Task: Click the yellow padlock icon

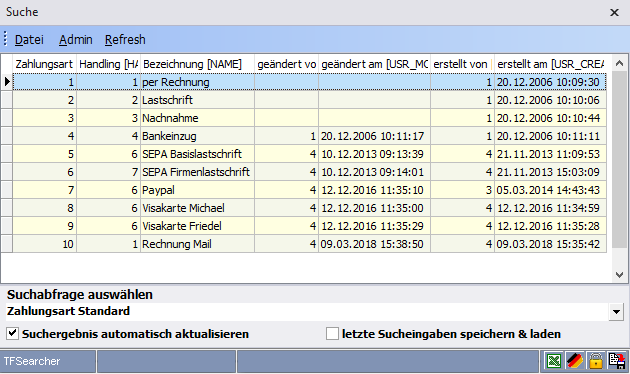Action: [x=596, y=361]
